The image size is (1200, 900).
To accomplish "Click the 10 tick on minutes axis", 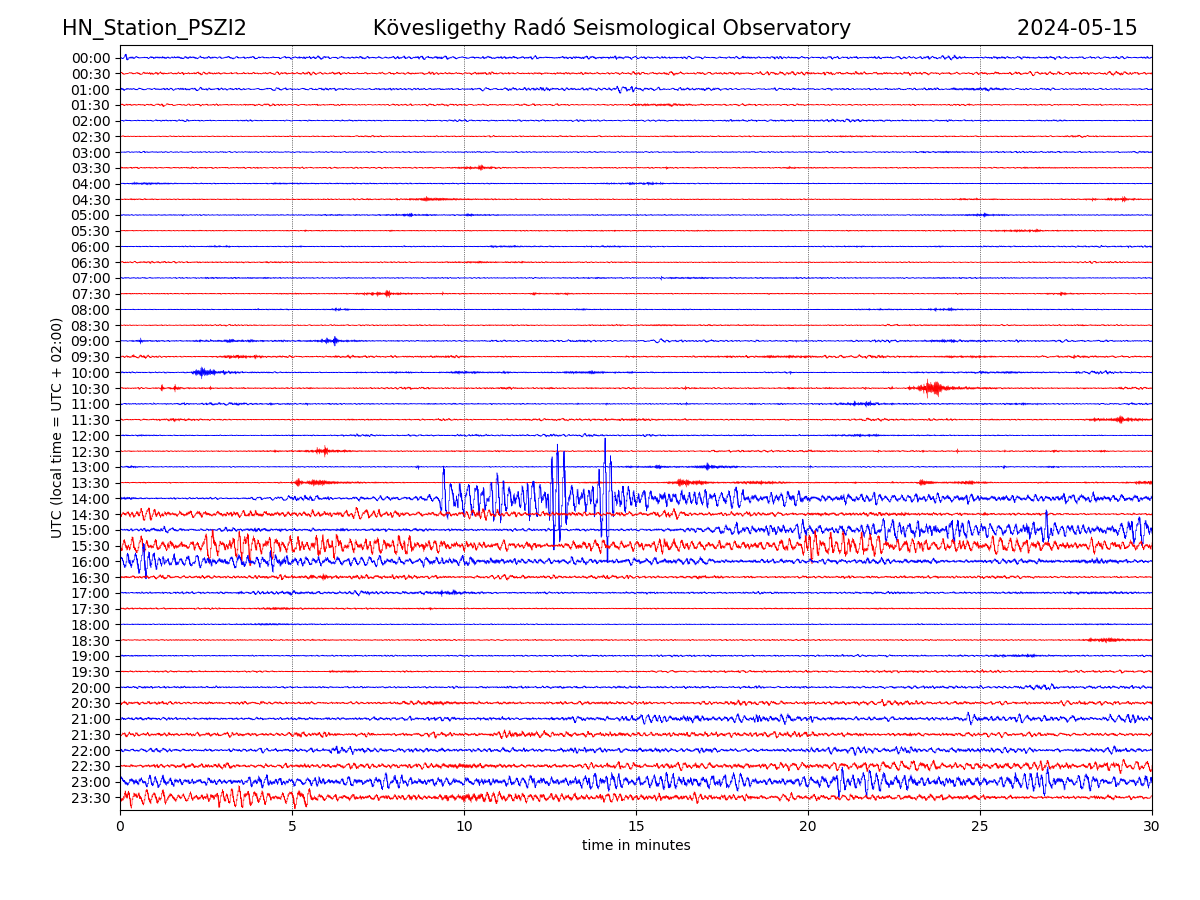I will (x=464, y=826).
